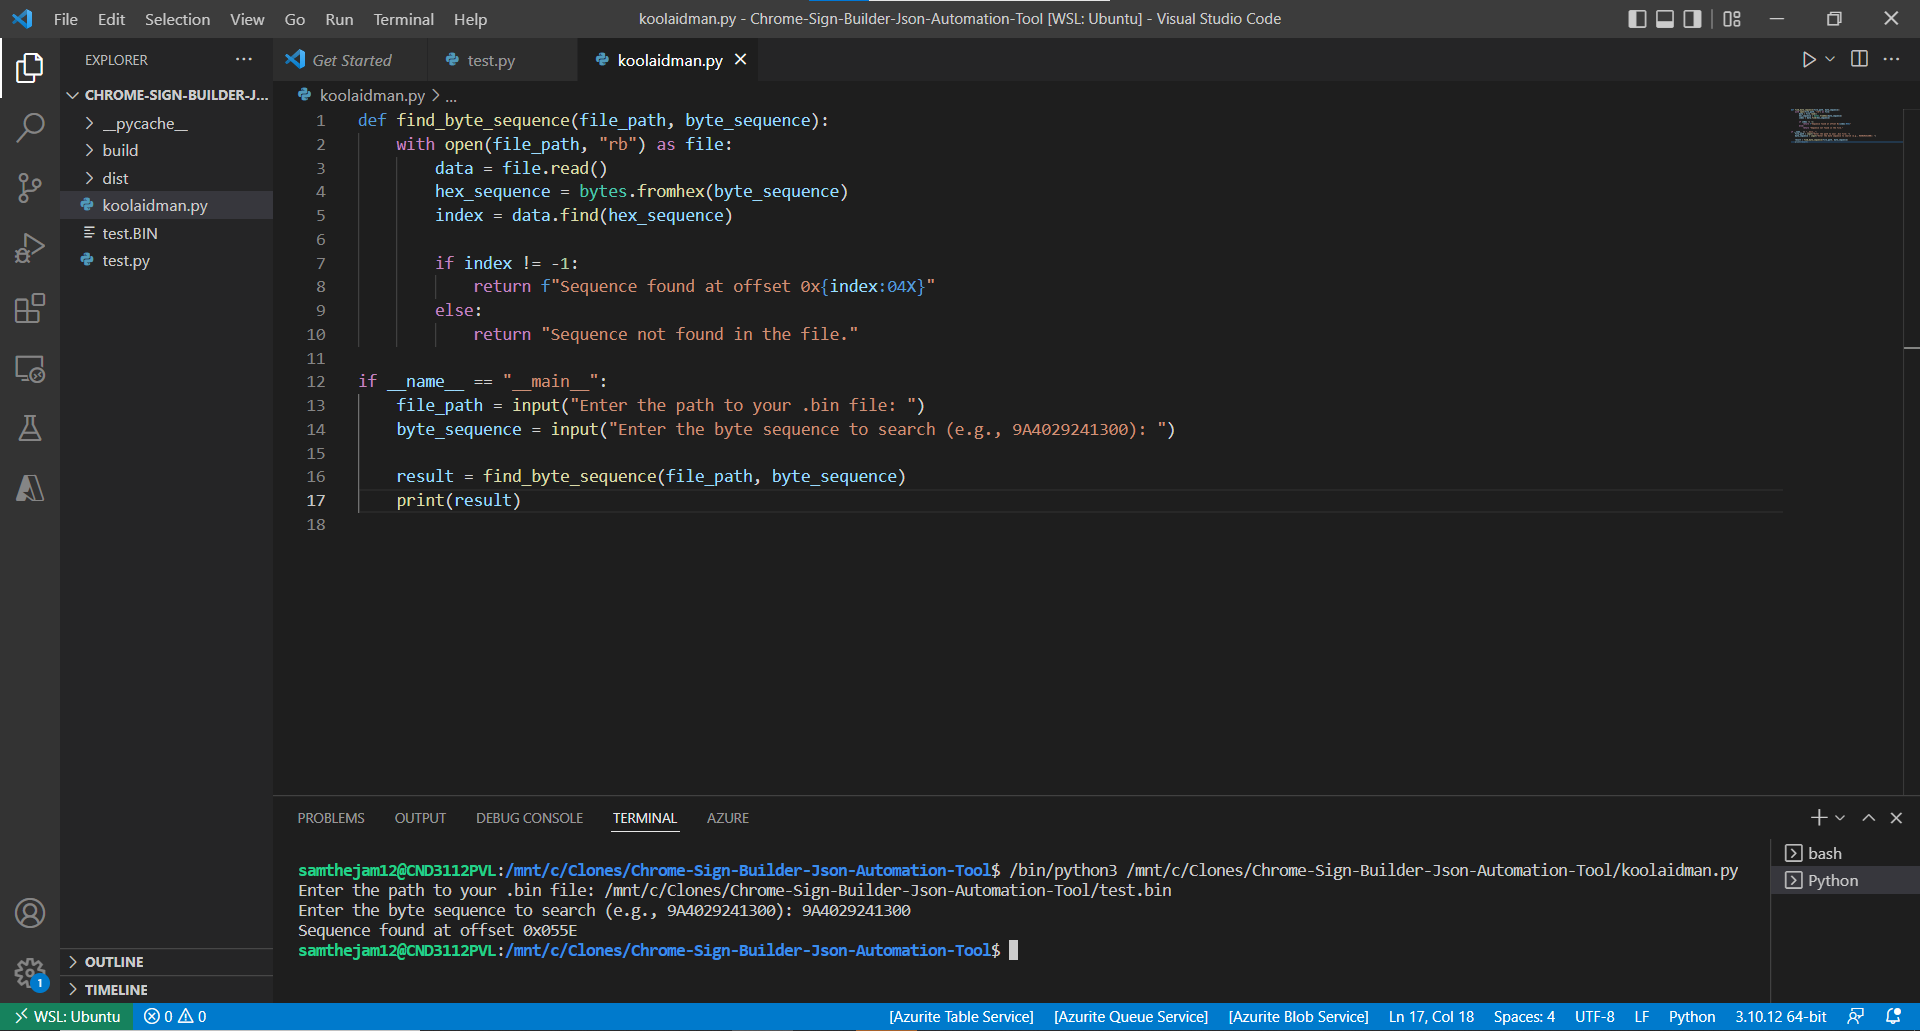Image resolution: width=1920 pixels, height=1031 pixels.
Task: Open Run and Debug view
Action: 30,248
